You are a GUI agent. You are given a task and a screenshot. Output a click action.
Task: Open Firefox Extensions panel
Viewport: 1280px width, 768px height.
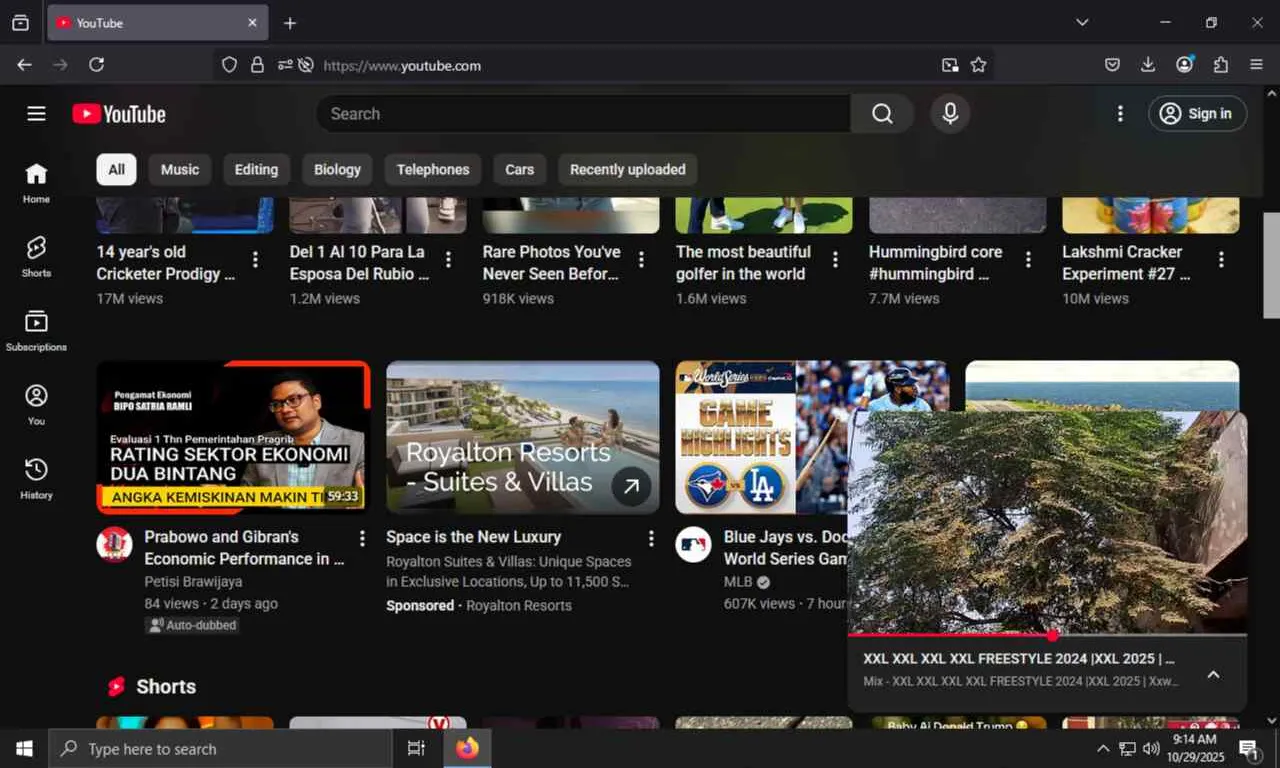click(1221, 65)
